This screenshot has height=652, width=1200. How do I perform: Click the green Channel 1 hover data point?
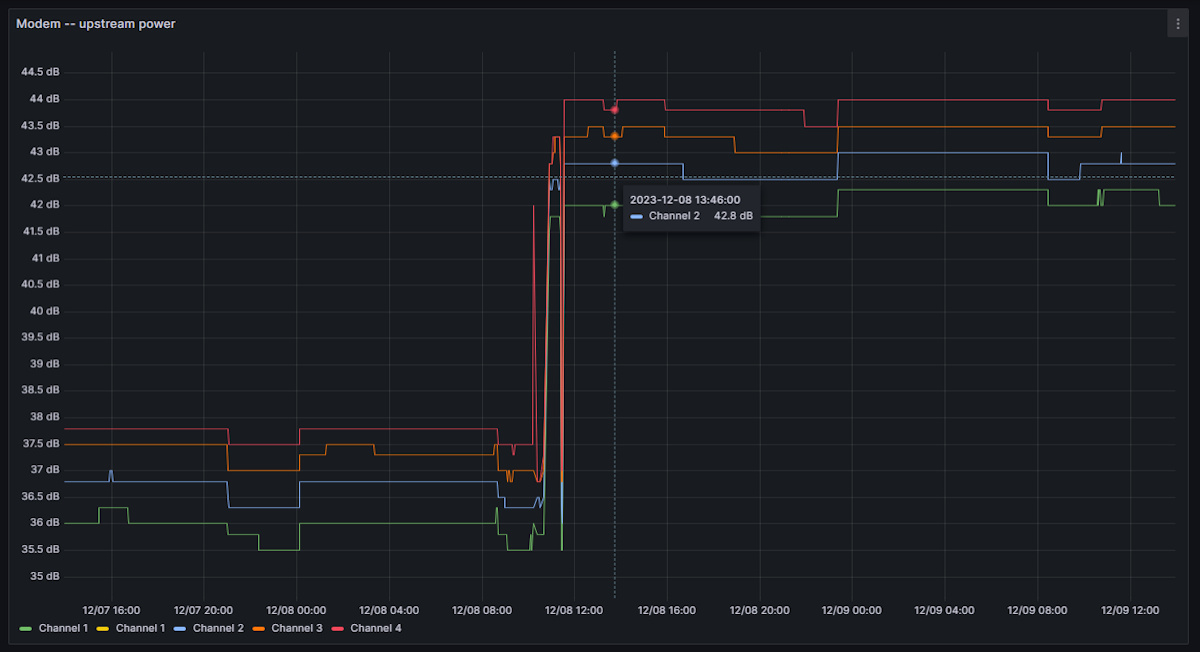point(615,204)
